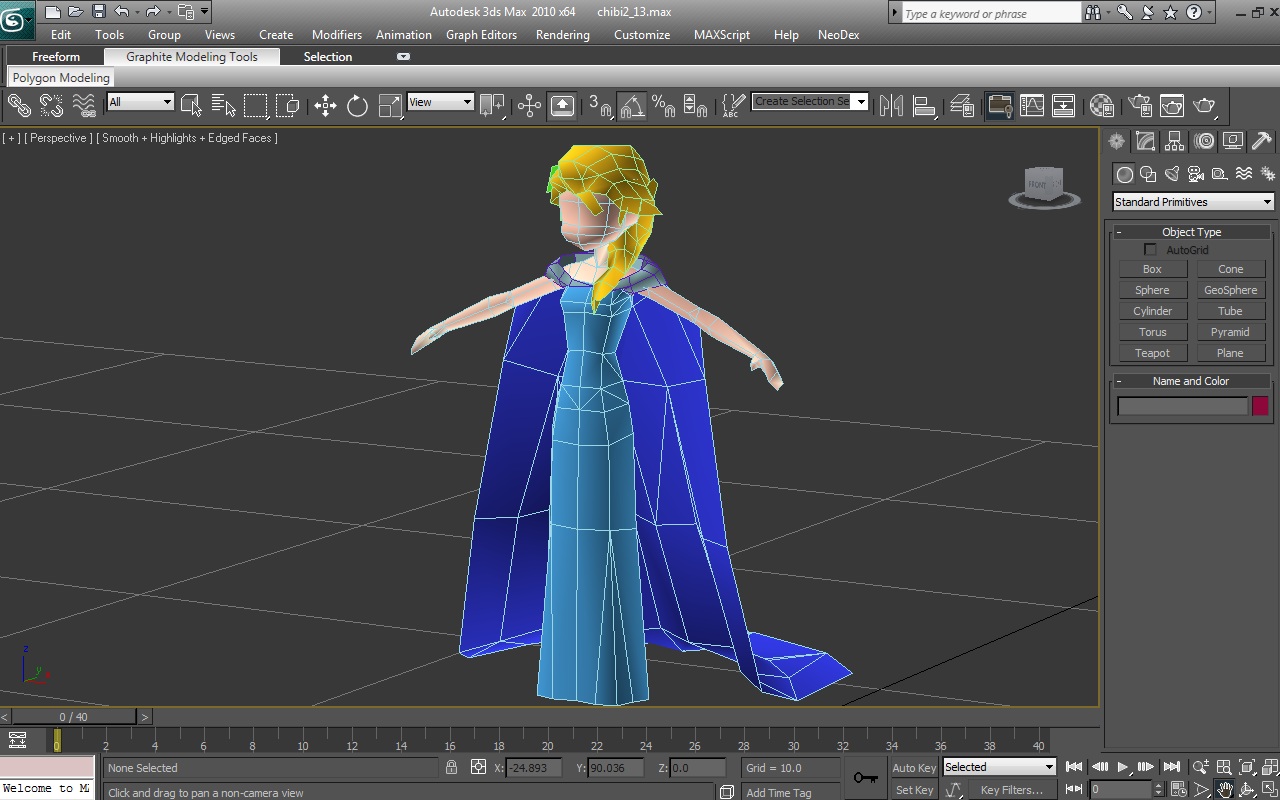
Task: Click the Render Production teapot
Action: [x=1204, y=105]
